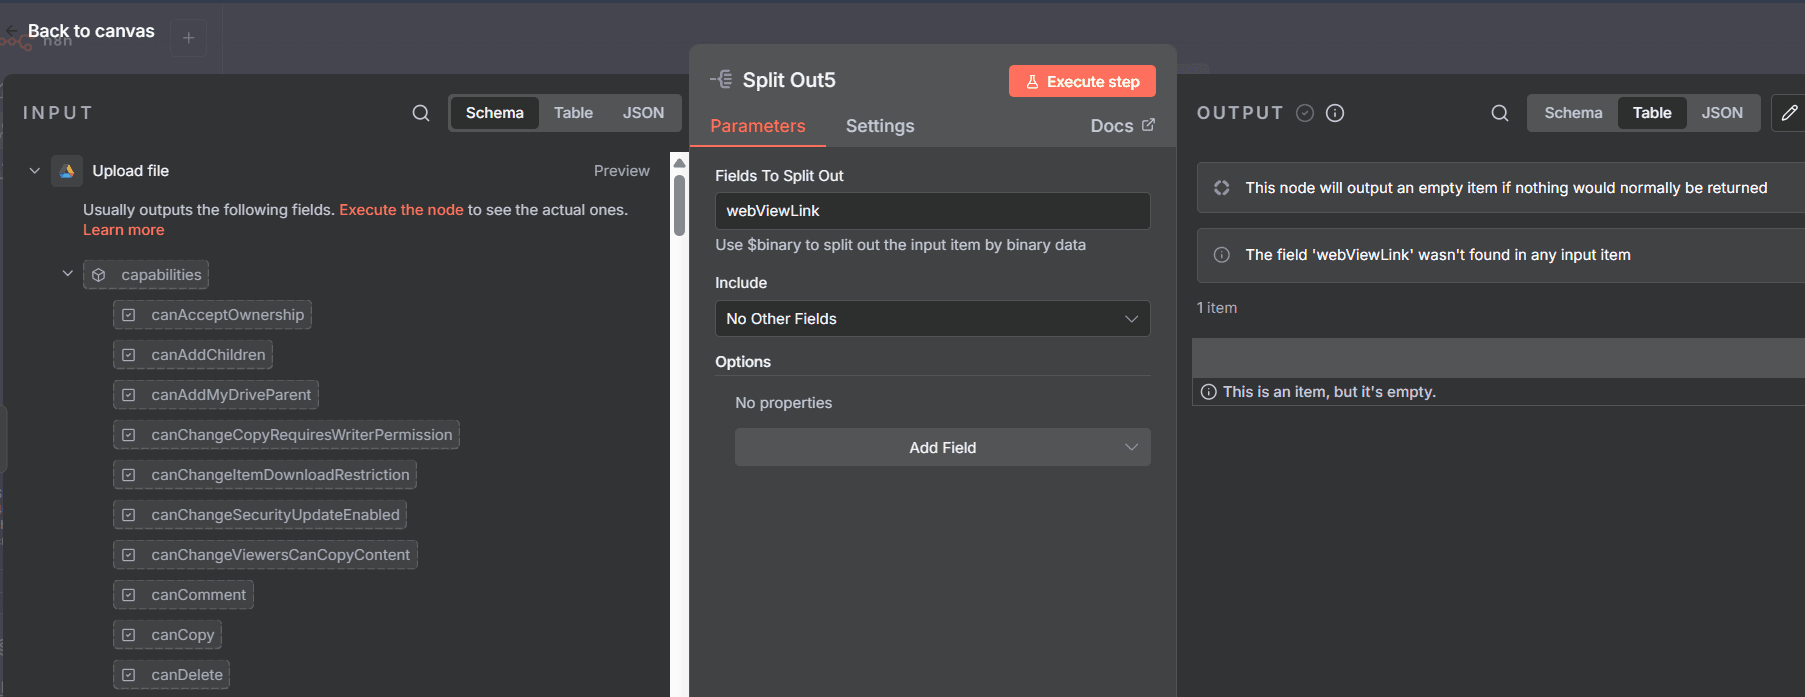Click the Execute step button
Viewport: 1805px width, 697px height.
tap(1082, 81)
